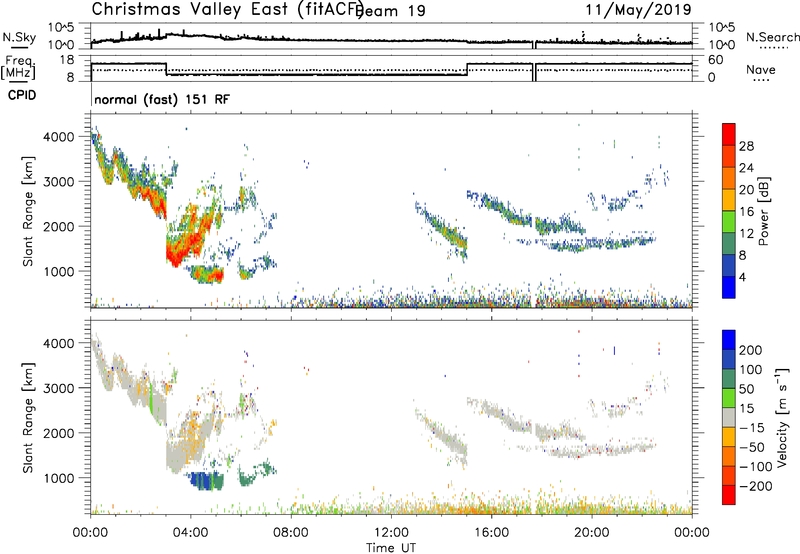Click the "Slant Range [km]" label of velocity panel
This screenshot has height=554, width=800.
(x=28, y=417)
